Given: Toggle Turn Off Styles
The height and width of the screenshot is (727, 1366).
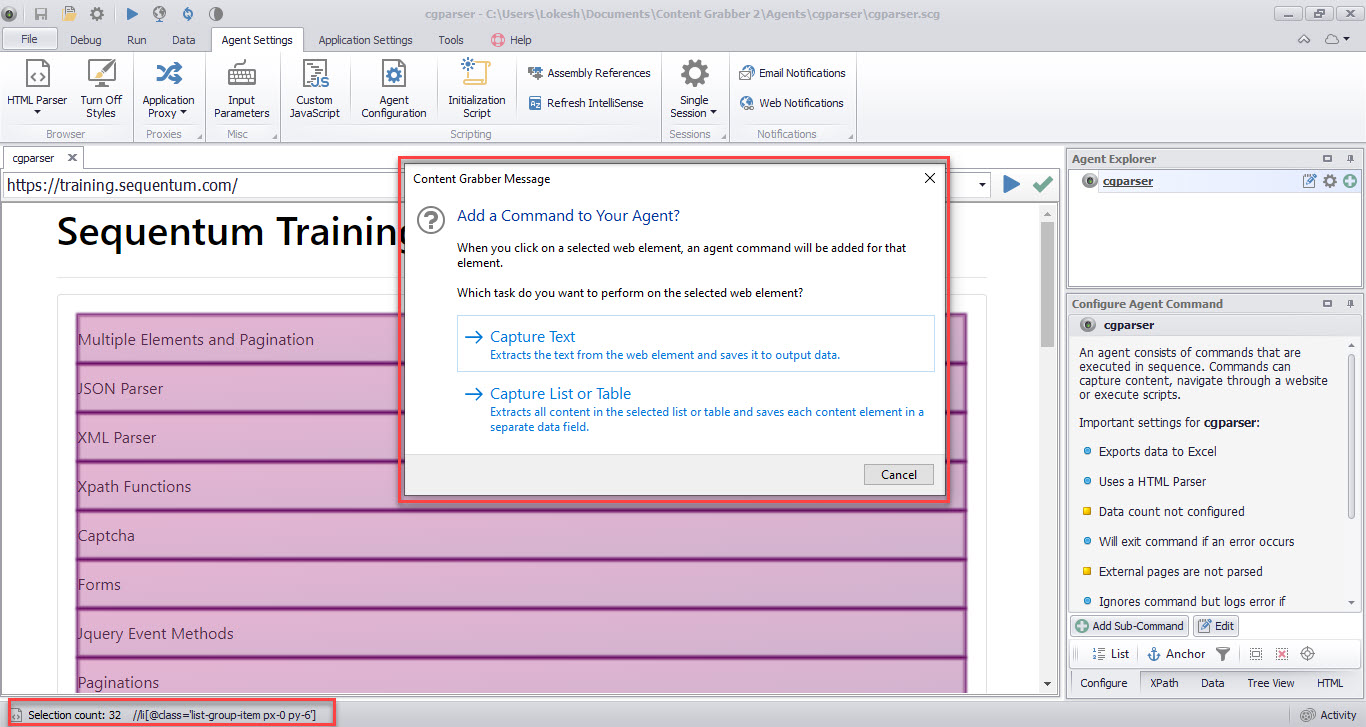Looking at the screenshot, I should [101, 88].
